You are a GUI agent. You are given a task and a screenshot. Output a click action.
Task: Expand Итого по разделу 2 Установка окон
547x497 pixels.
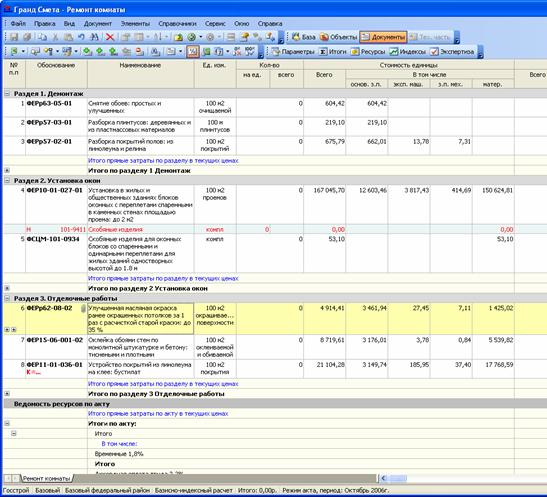(x=7, y=288)
